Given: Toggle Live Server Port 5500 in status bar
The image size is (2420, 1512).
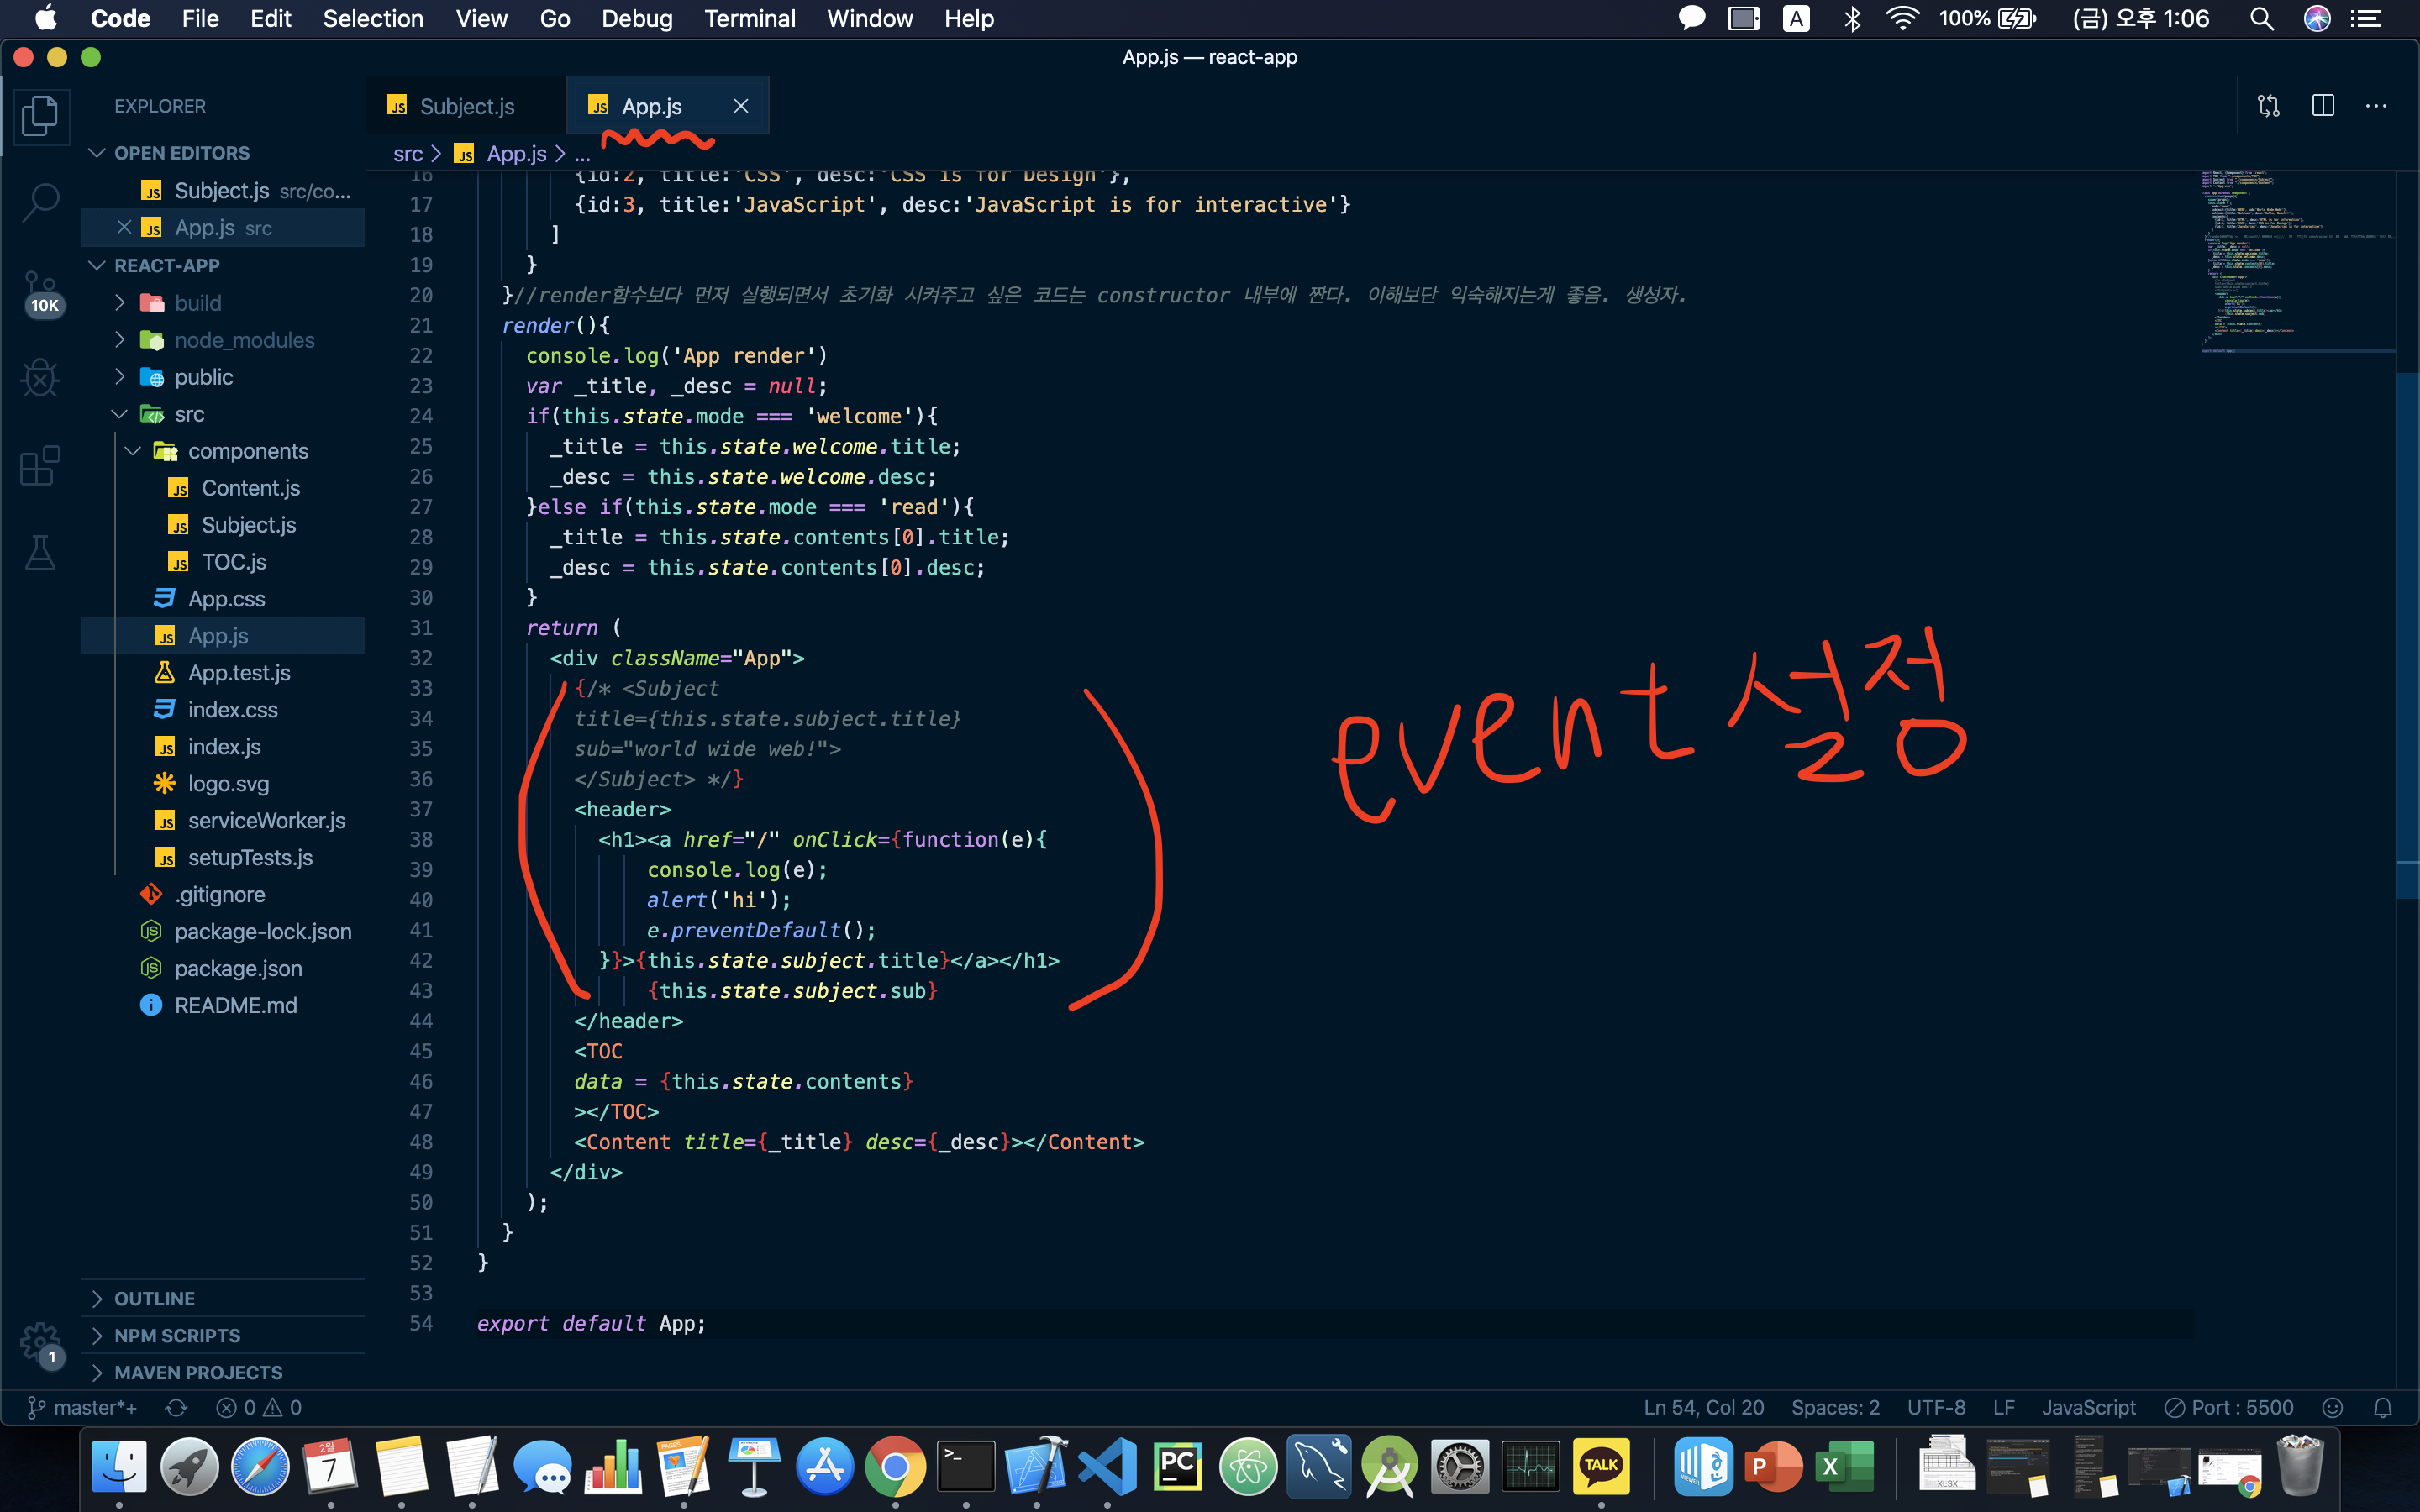Looking at the screenshot, I should coord(2229,1407).
